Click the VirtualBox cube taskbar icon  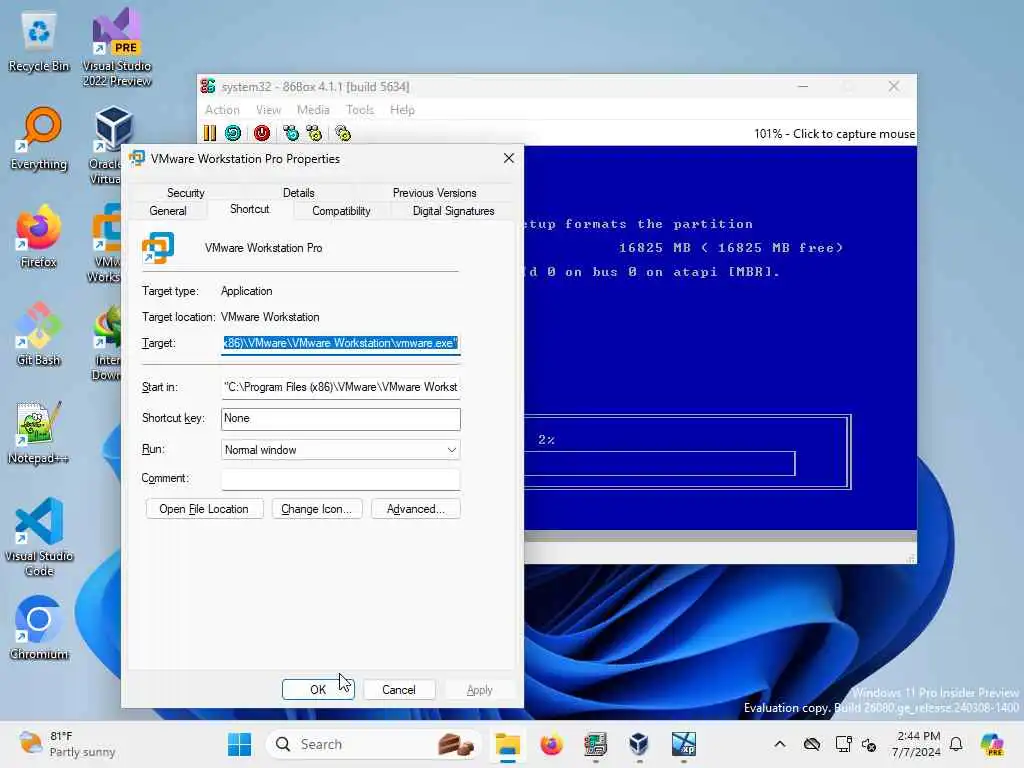[639, 744]
